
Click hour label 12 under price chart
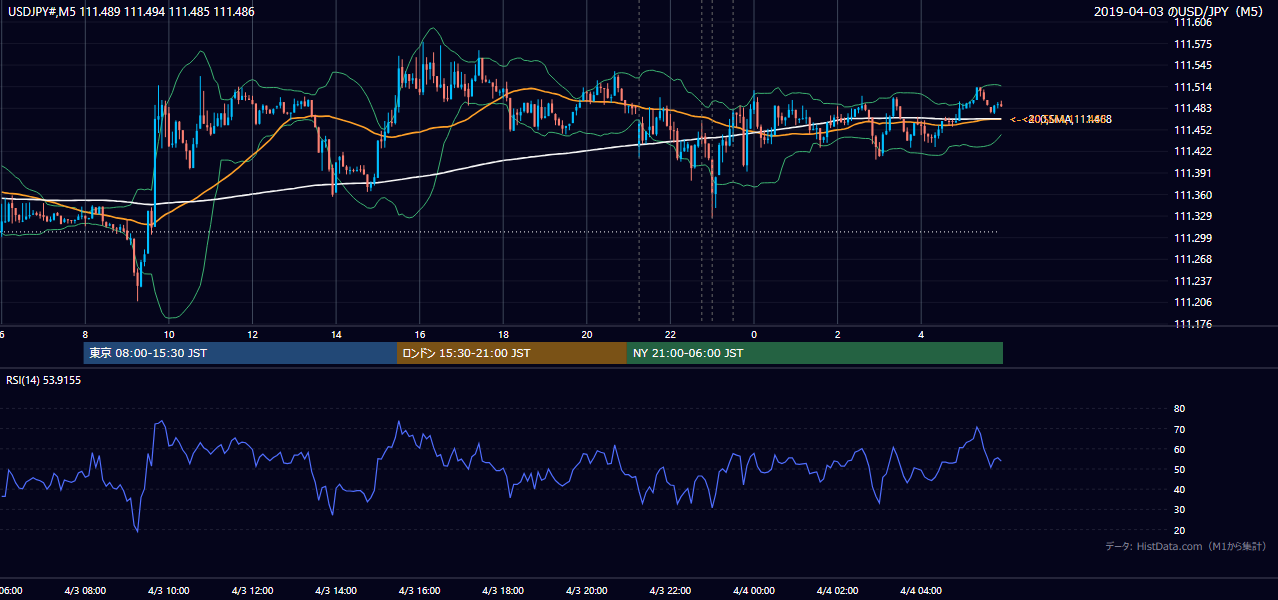(x=253, y=334)
